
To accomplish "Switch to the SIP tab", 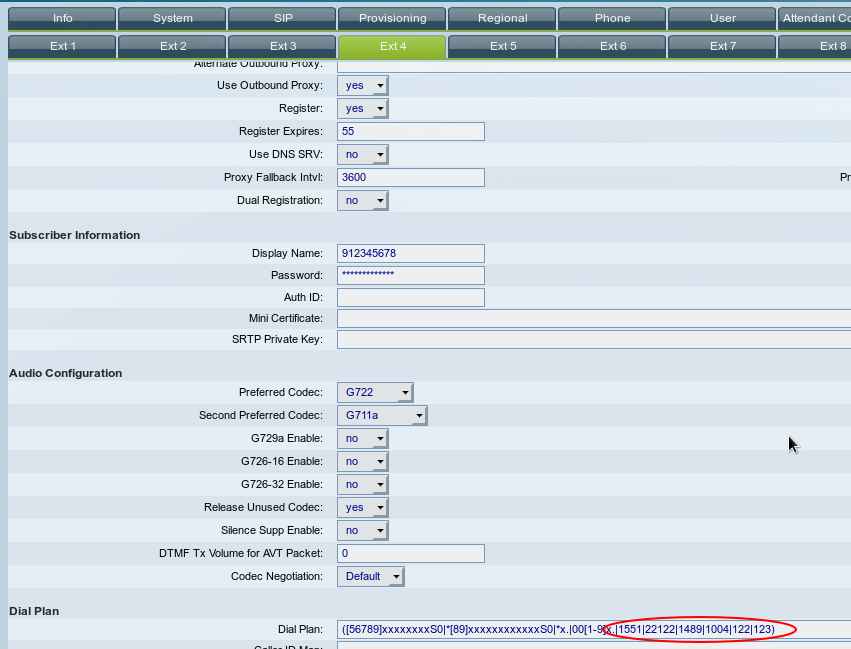I will [x=283, y=18].
